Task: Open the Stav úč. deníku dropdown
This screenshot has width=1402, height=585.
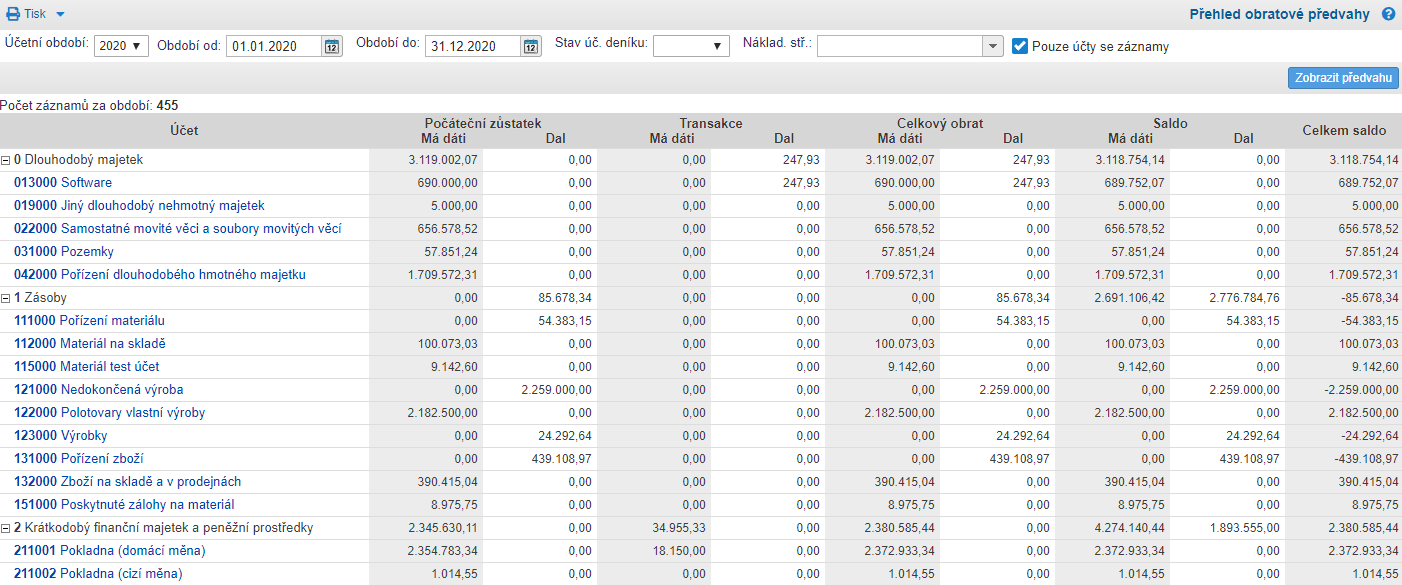Action: click(691, 46)
